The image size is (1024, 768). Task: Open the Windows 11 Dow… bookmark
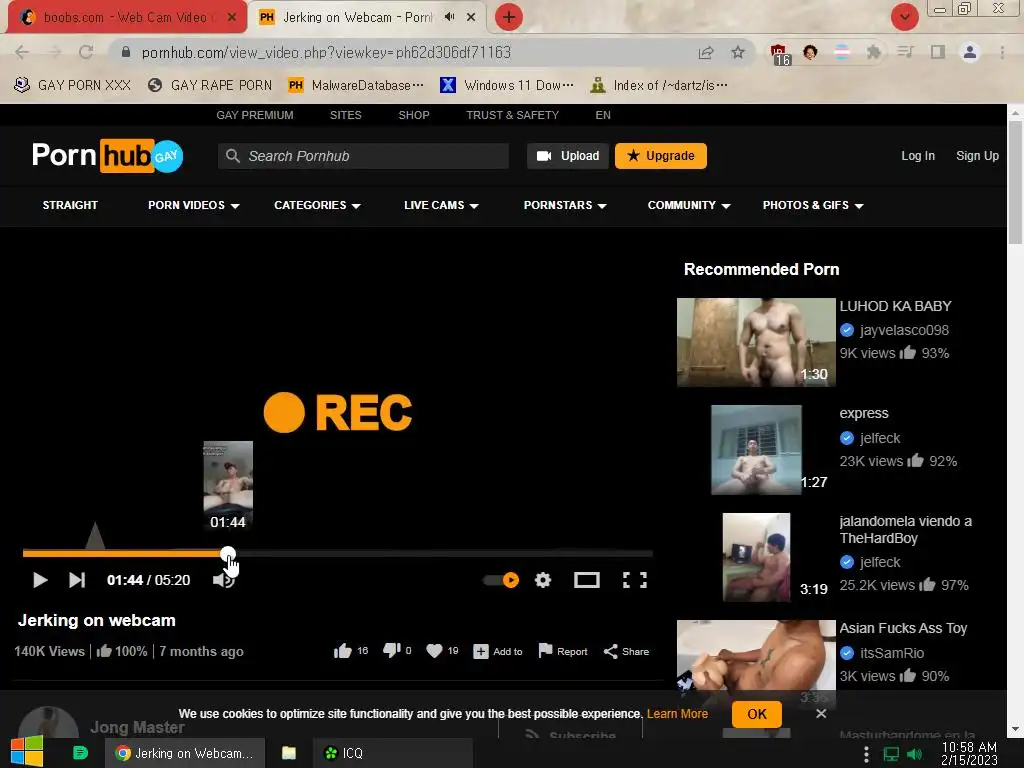tap(507, 85)
